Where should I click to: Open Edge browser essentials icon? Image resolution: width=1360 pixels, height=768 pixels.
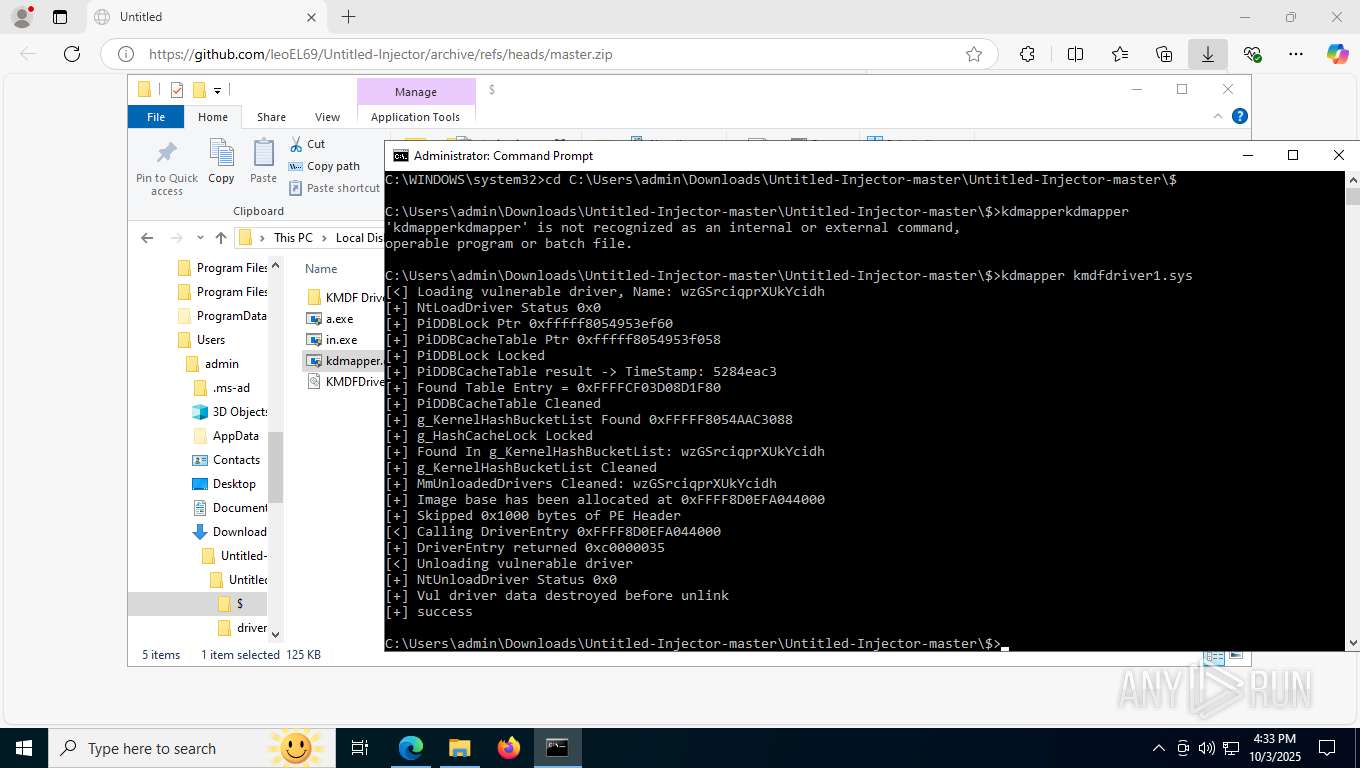[x=1252, y=54]
